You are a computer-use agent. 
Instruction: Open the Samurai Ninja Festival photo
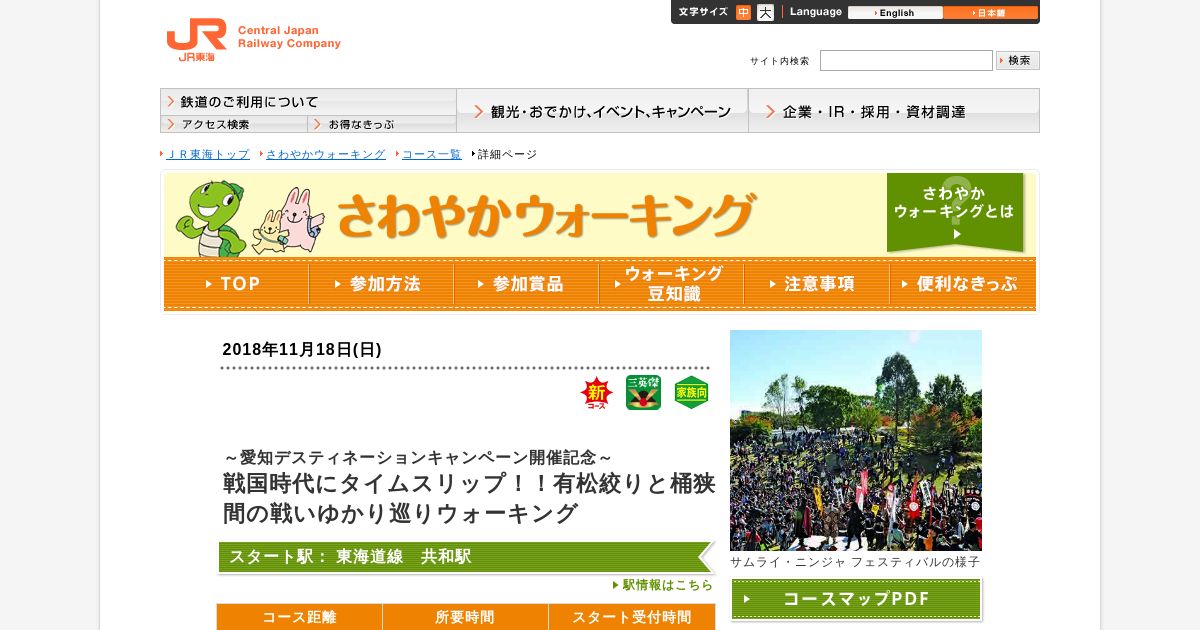tap(856, 440)
